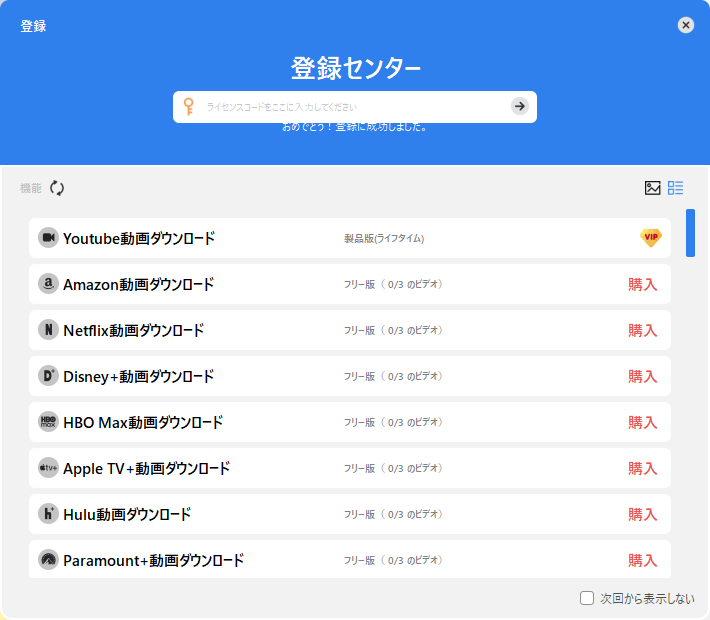Click 購入 for Paramount+動画ダウンロード
Image resolution: width=710 pixels, height=620 pixels.
tap(643, 561)
